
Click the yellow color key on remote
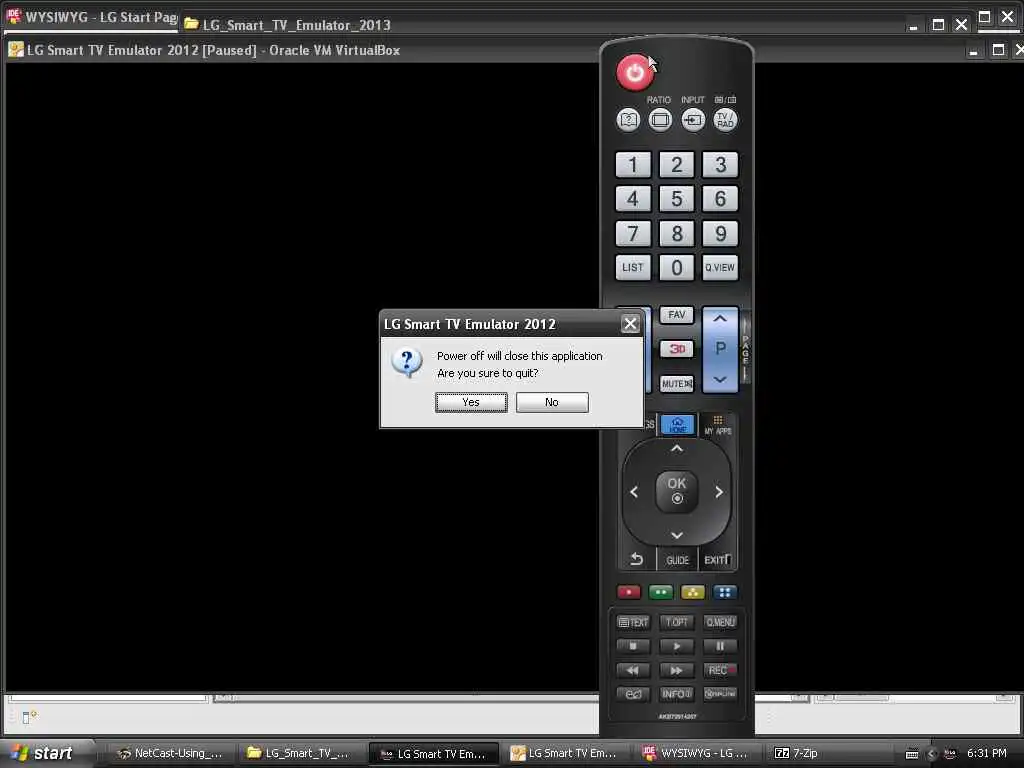[693, 592]
